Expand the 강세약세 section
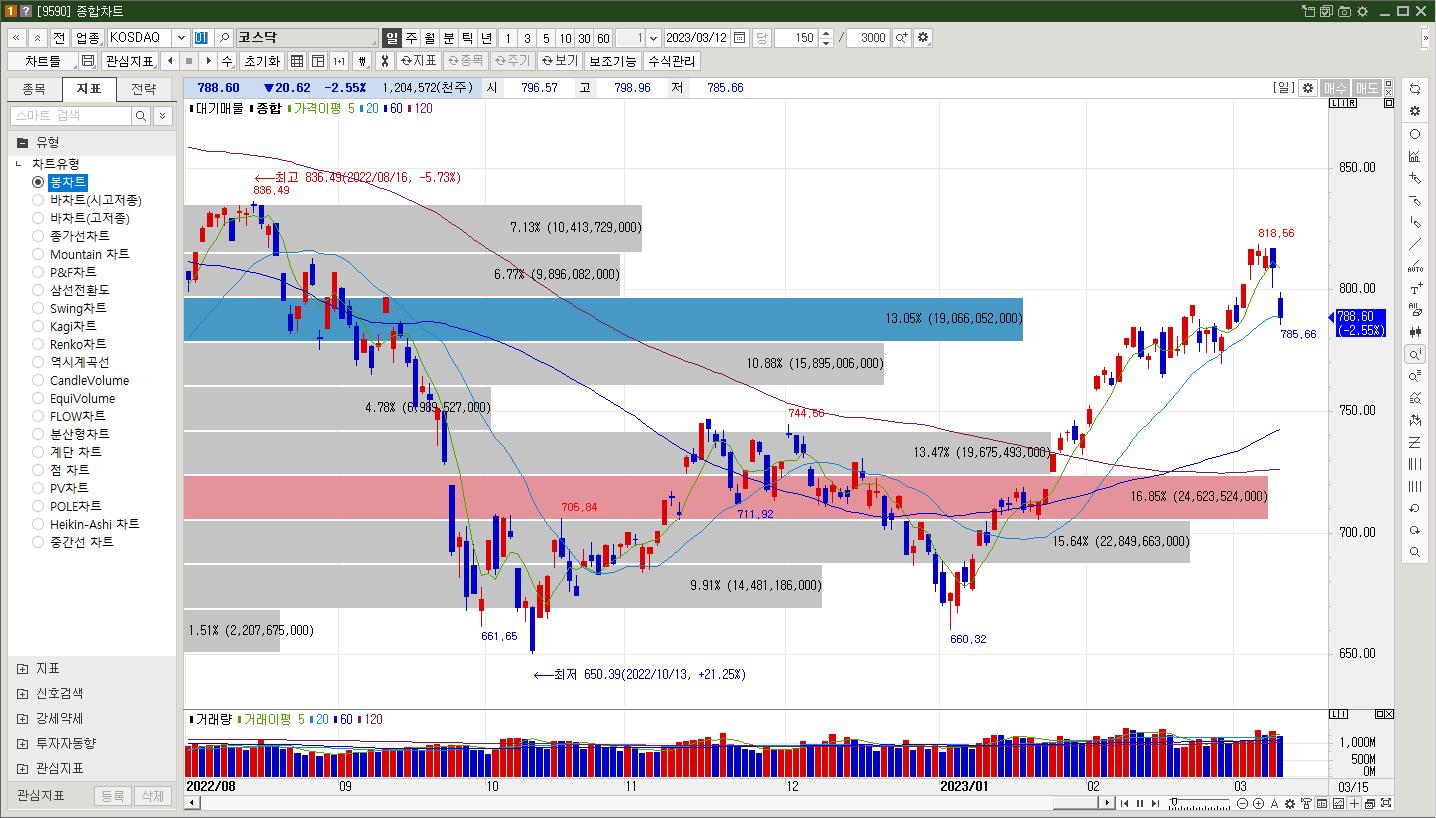Viewport: 1436px width, 818px height. 23,718
